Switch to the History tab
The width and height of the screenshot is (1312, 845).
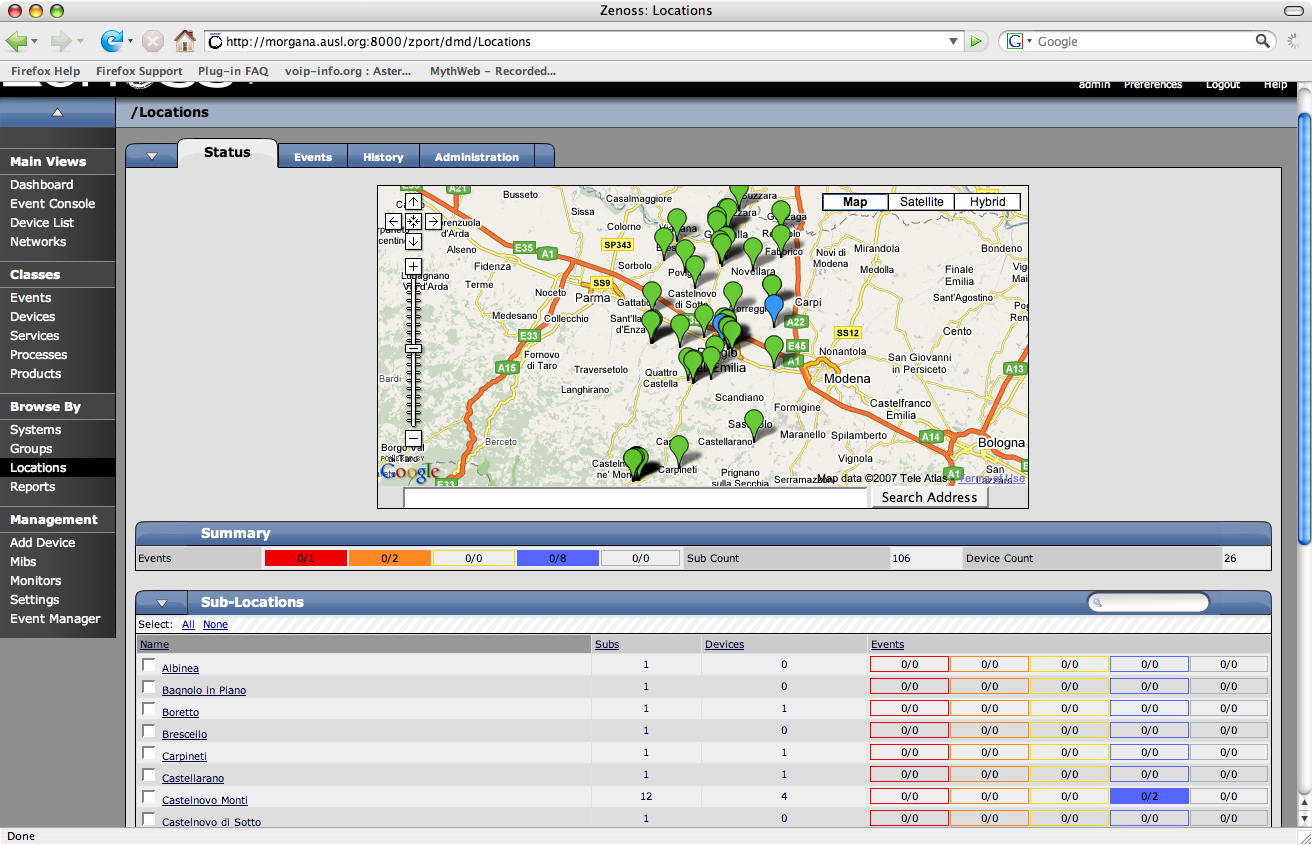383,157
